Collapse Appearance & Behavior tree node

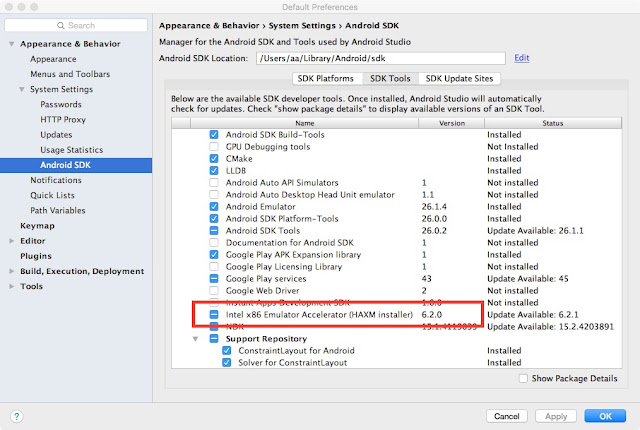12,44
